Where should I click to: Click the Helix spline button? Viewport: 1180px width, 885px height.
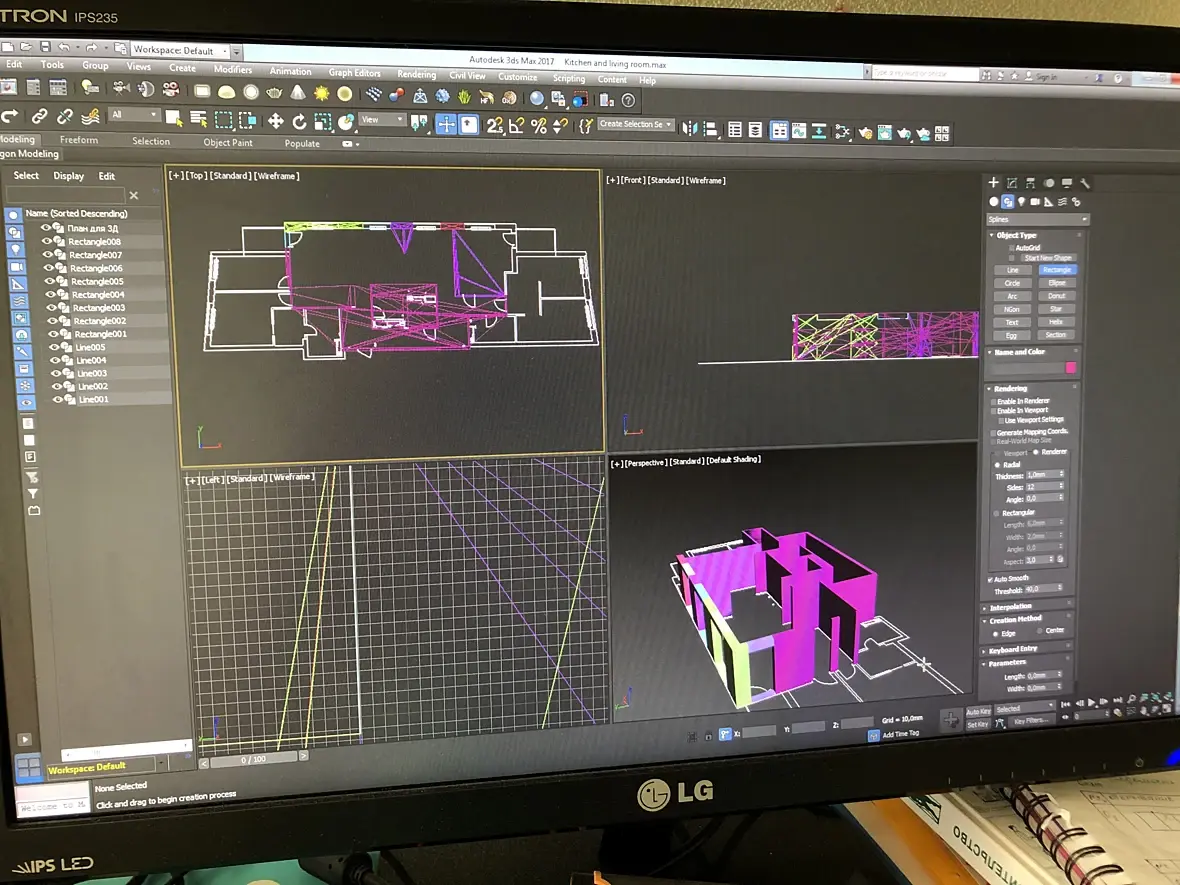pos(1056,321)
